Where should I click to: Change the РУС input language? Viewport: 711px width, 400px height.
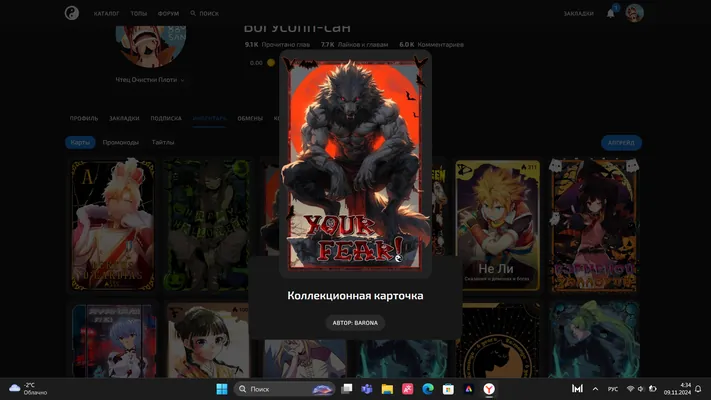click(613, 389)
